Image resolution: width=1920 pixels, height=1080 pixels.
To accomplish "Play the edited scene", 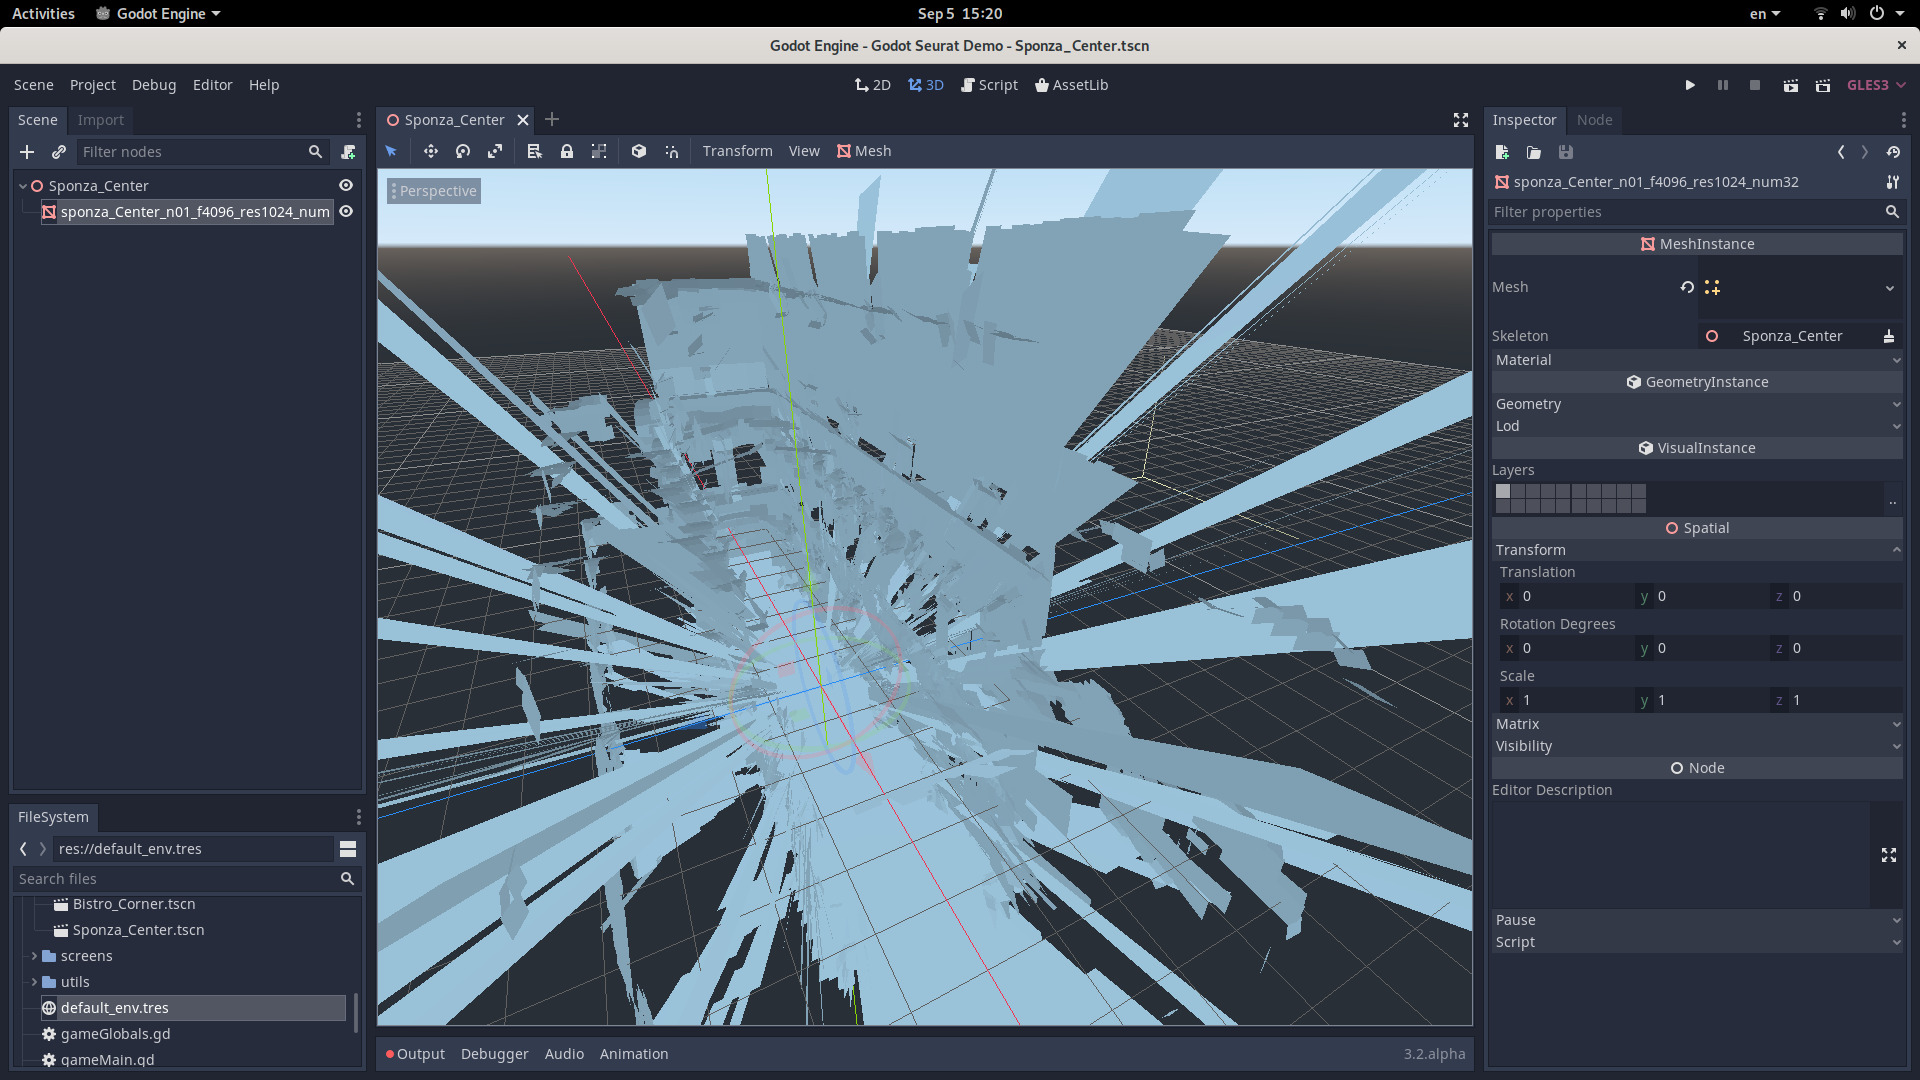I will point(1791,85).
